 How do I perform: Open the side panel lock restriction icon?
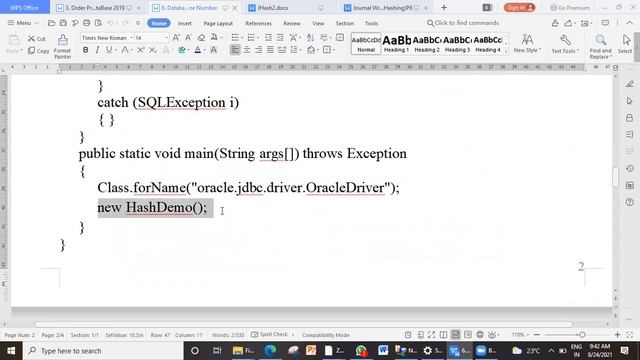(x=629, y=118)
